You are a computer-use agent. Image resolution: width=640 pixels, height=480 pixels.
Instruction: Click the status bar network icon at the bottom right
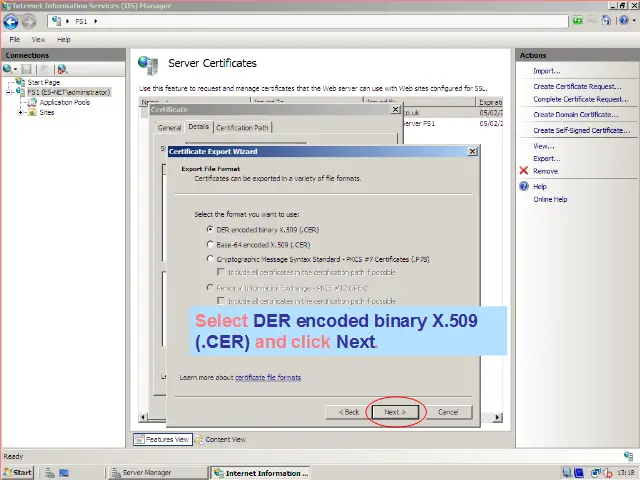(629, 456)
